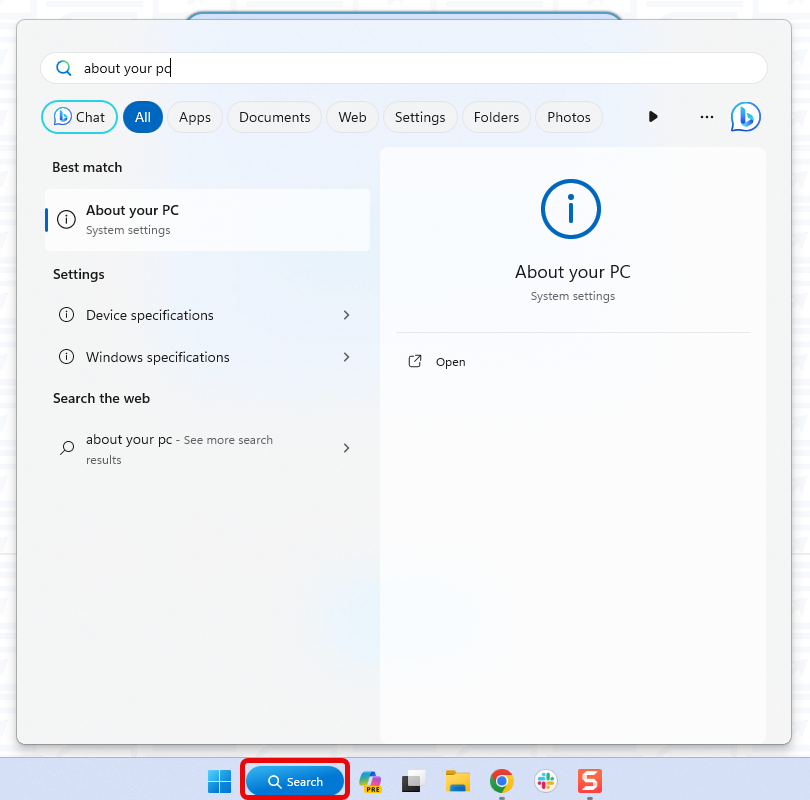Expand the web search result arrow
Viewport: 810px width, 800px height.
(x=346, y=448)
